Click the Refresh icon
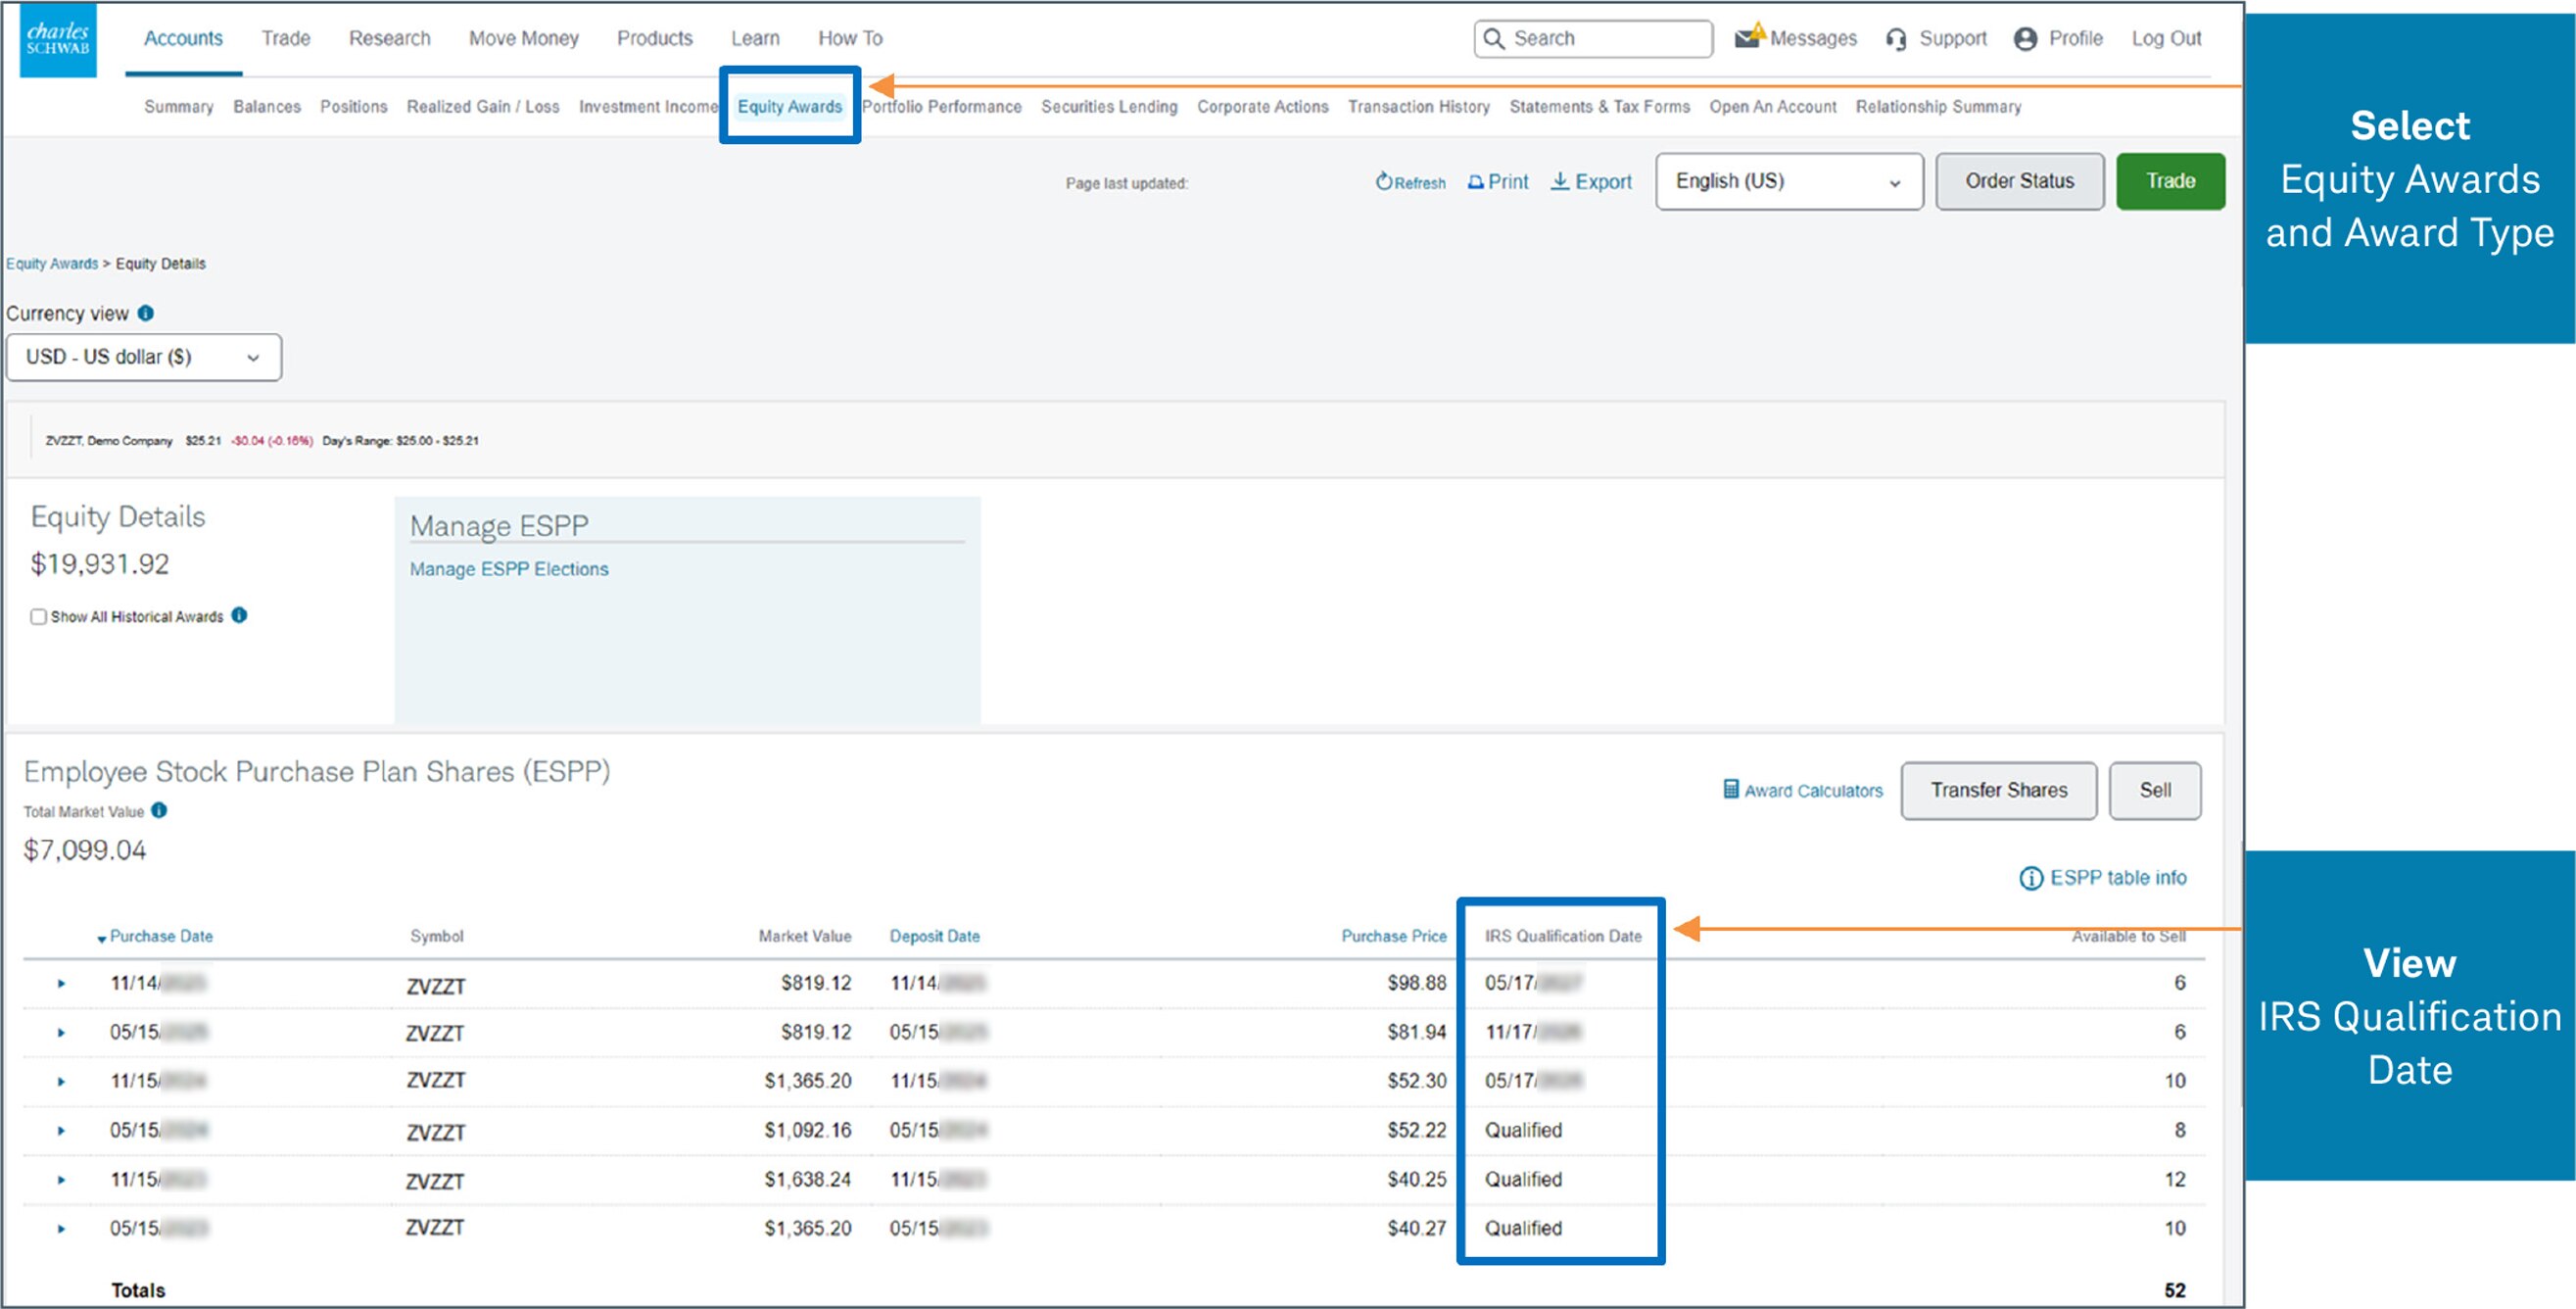2576x1309 pixels. click(x=1384, y=182)
